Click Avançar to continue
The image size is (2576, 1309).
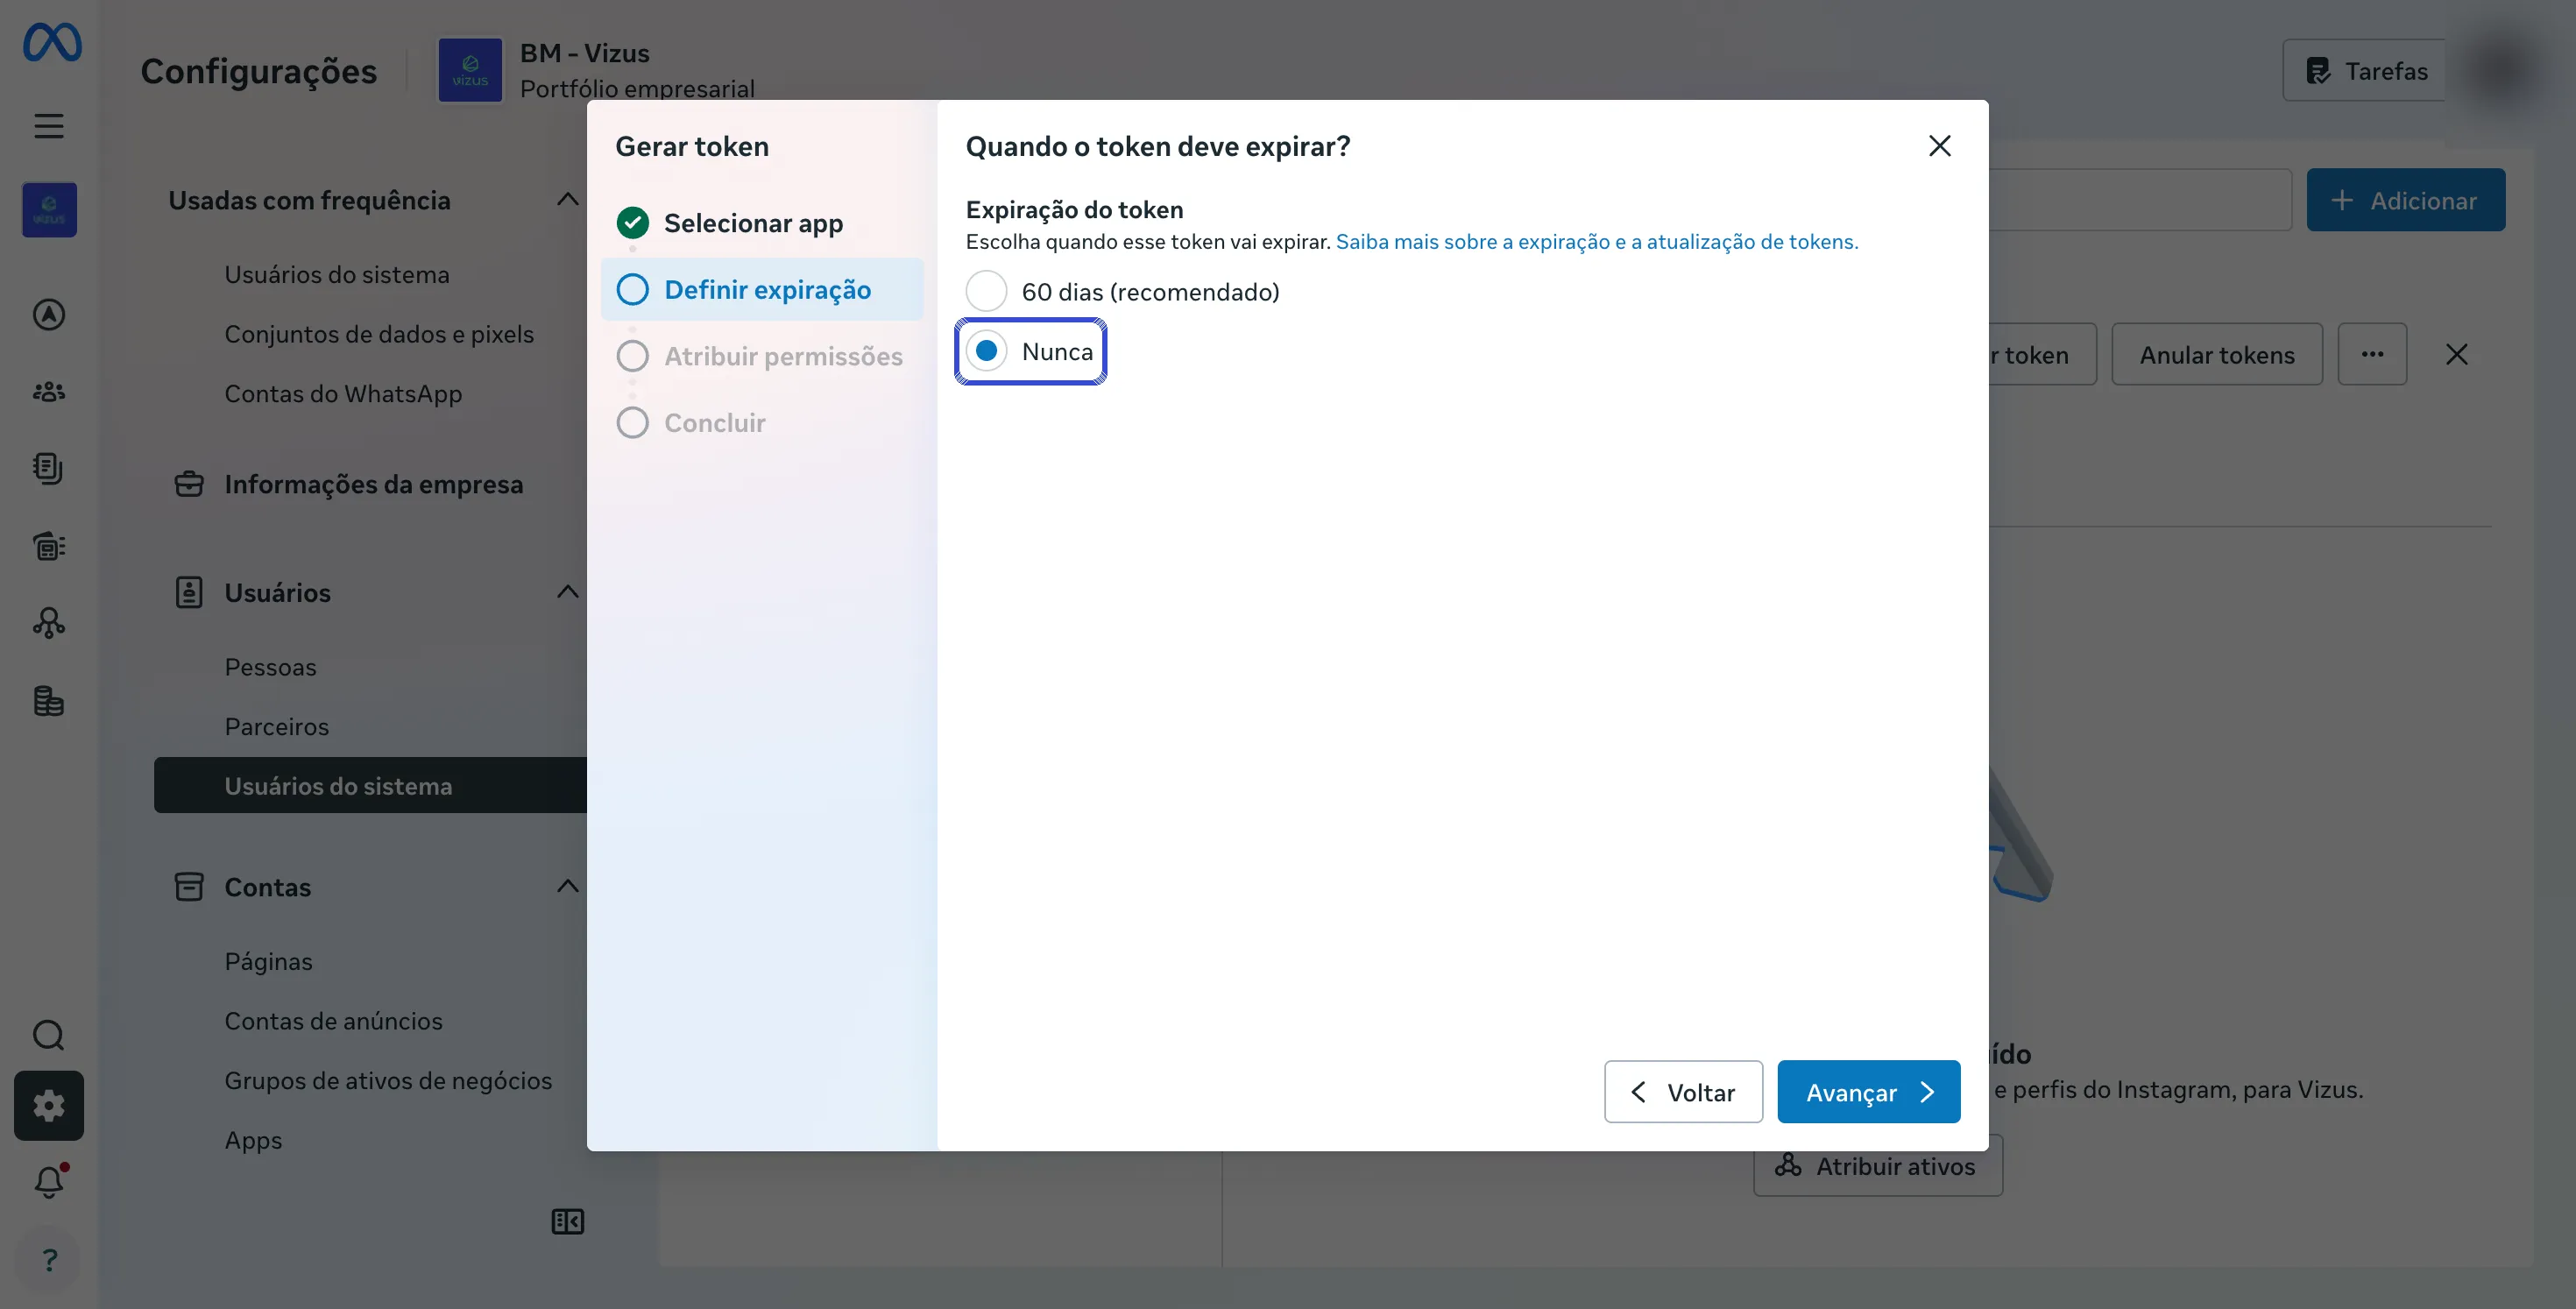pyautogui.click(x=1868, y=1092)
